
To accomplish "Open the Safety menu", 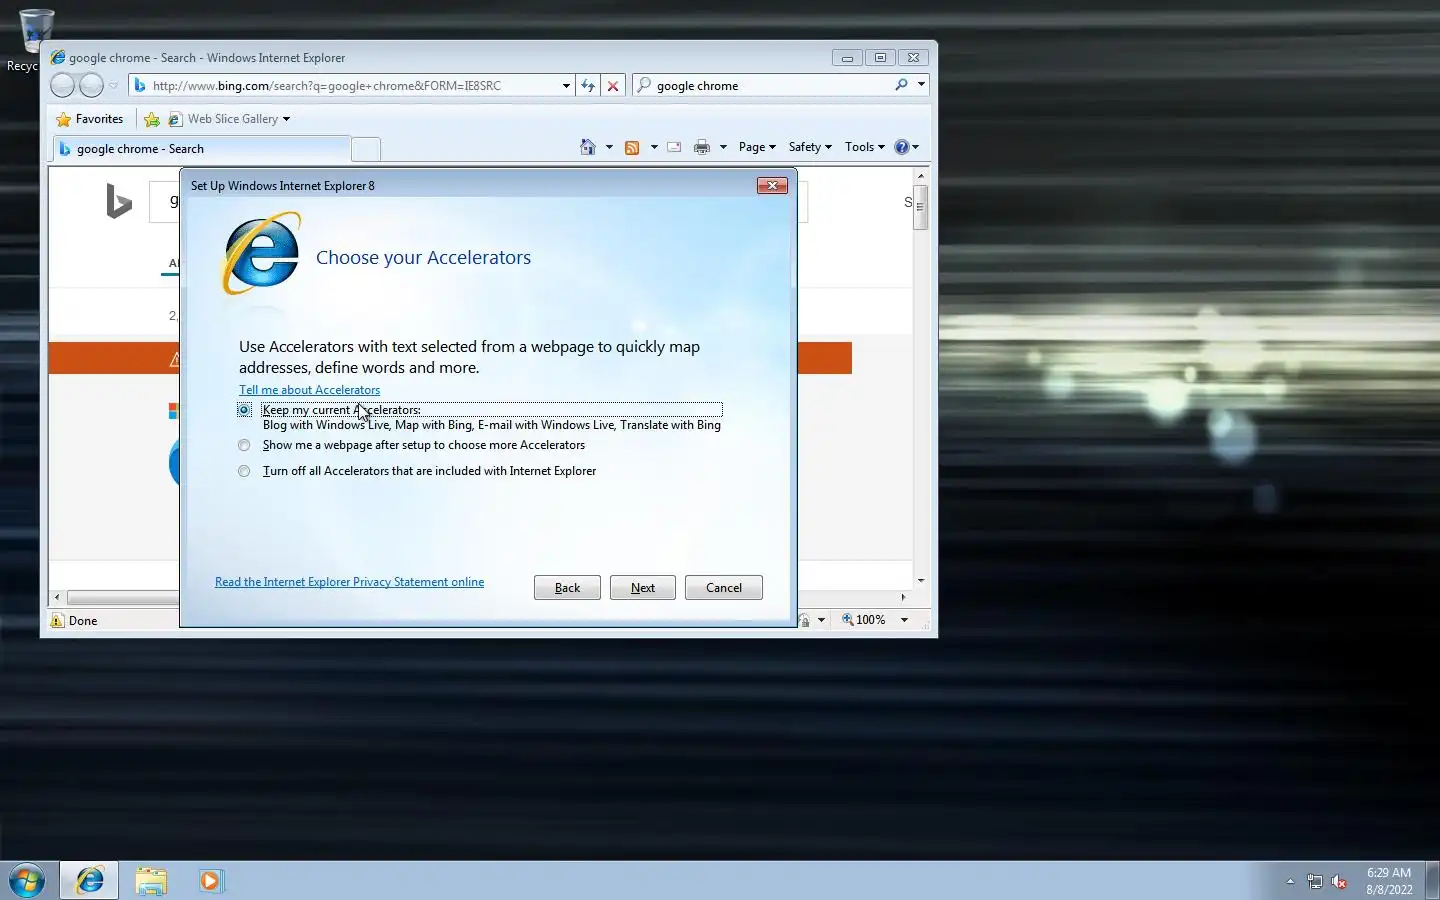I will click(x=810, y=147).
